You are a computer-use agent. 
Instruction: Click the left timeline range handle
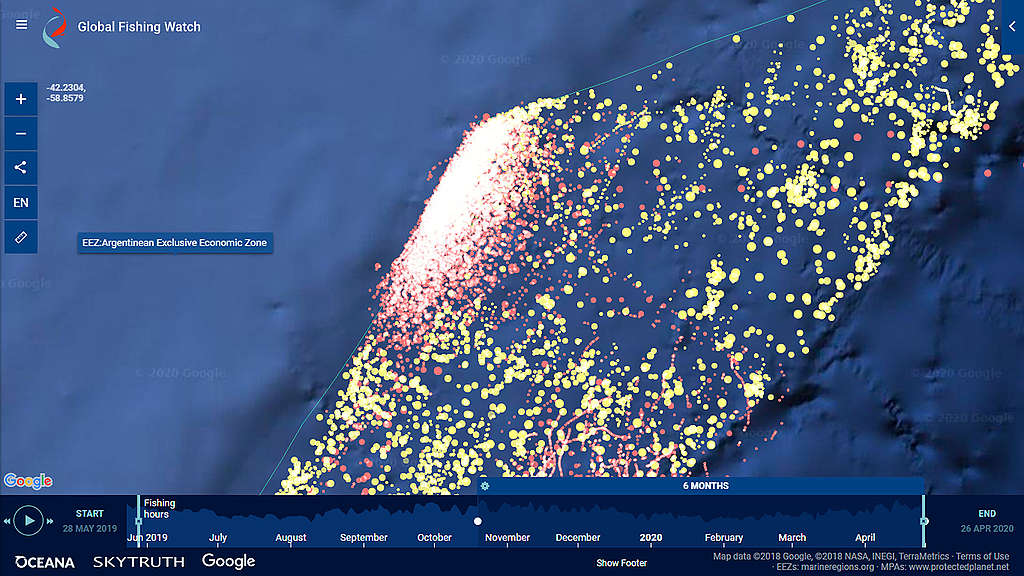tap(138, 520)
